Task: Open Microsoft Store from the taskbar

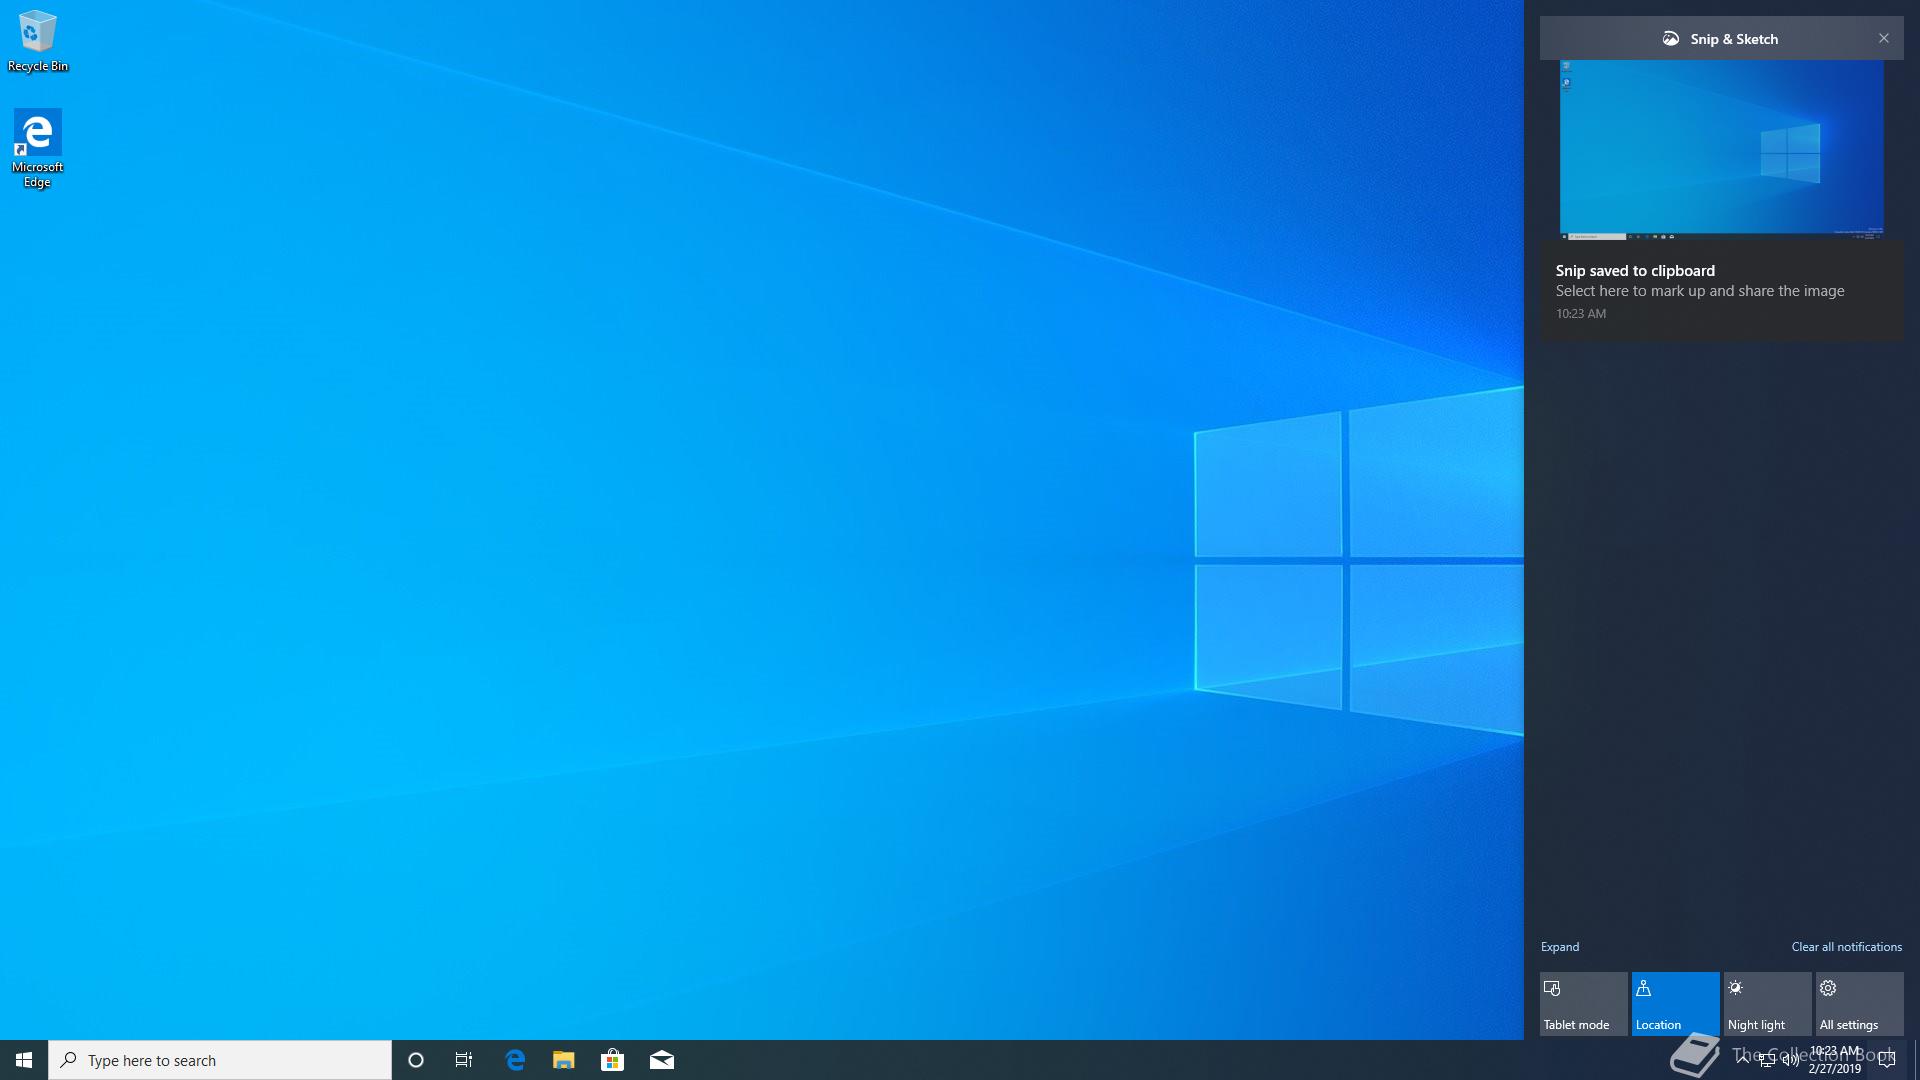Action: [612, 1060]
